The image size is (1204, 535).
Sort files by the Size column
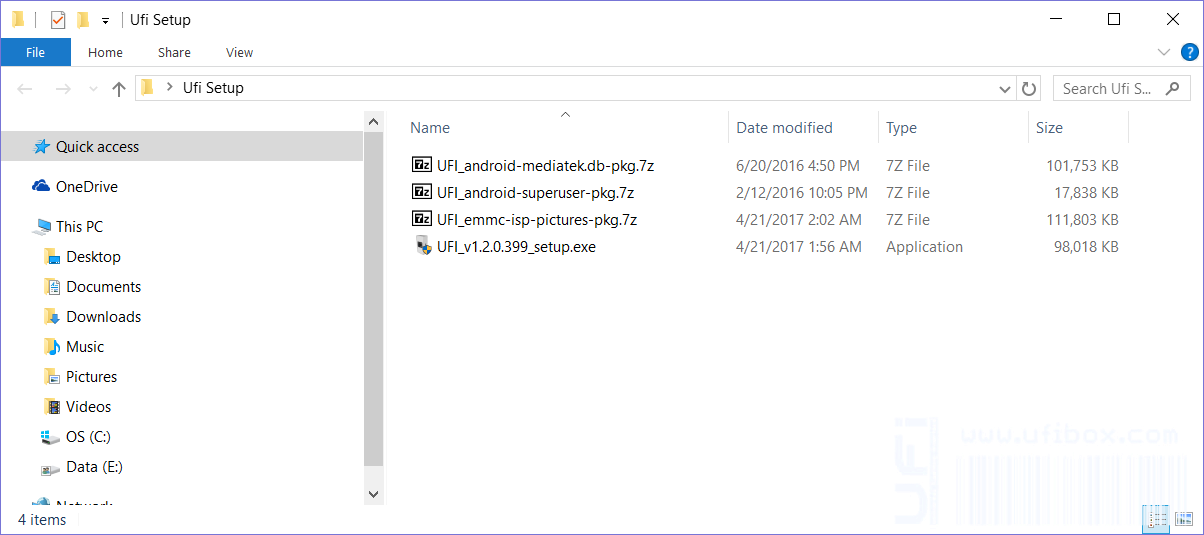[x=1049, y=128]
